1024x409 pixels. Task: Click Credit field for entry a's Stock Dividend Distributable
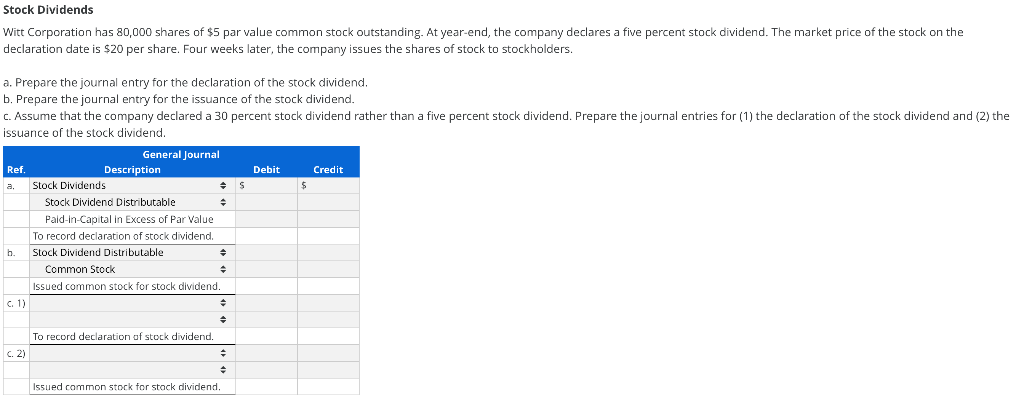pyautogui.click(x=328, y=202)
